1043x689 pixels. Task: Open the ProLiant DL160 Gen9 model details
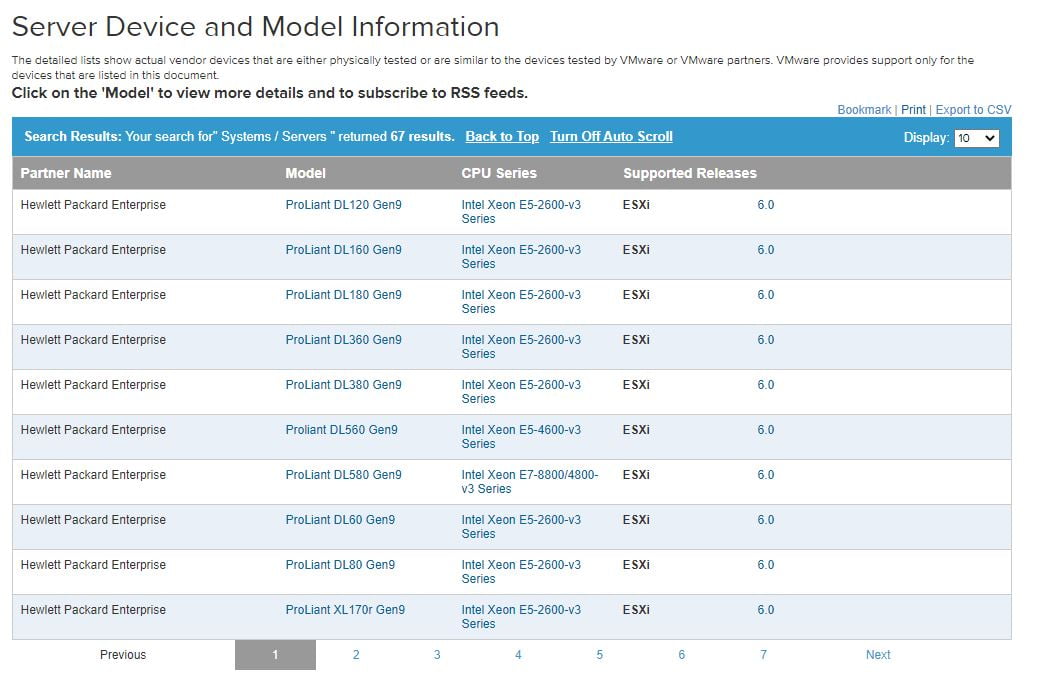pyautogui.click(x=343, y=250)
